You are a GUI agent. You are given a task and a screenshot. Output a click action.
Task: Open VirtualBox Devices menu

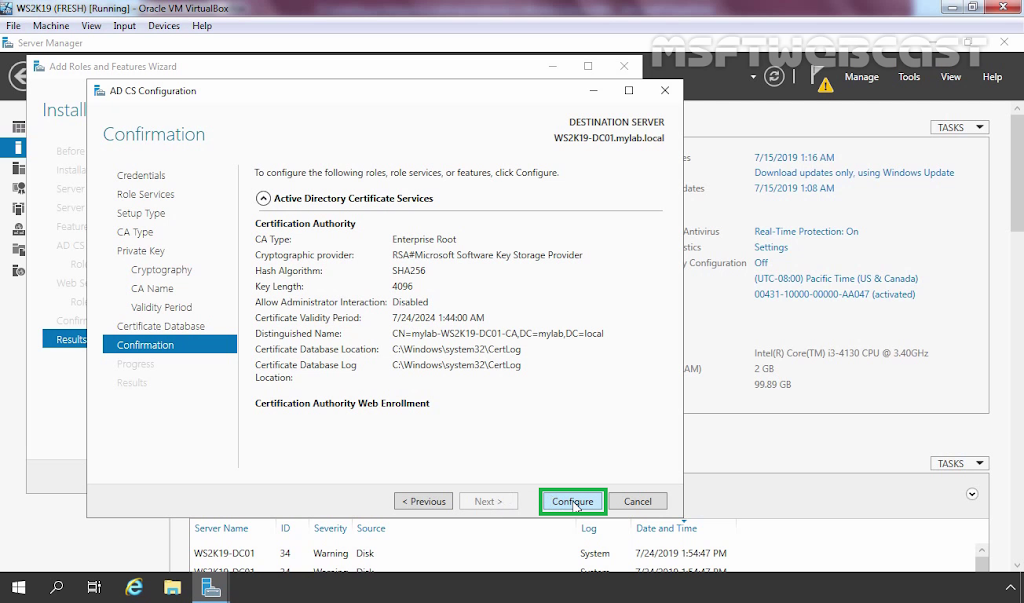164,25
